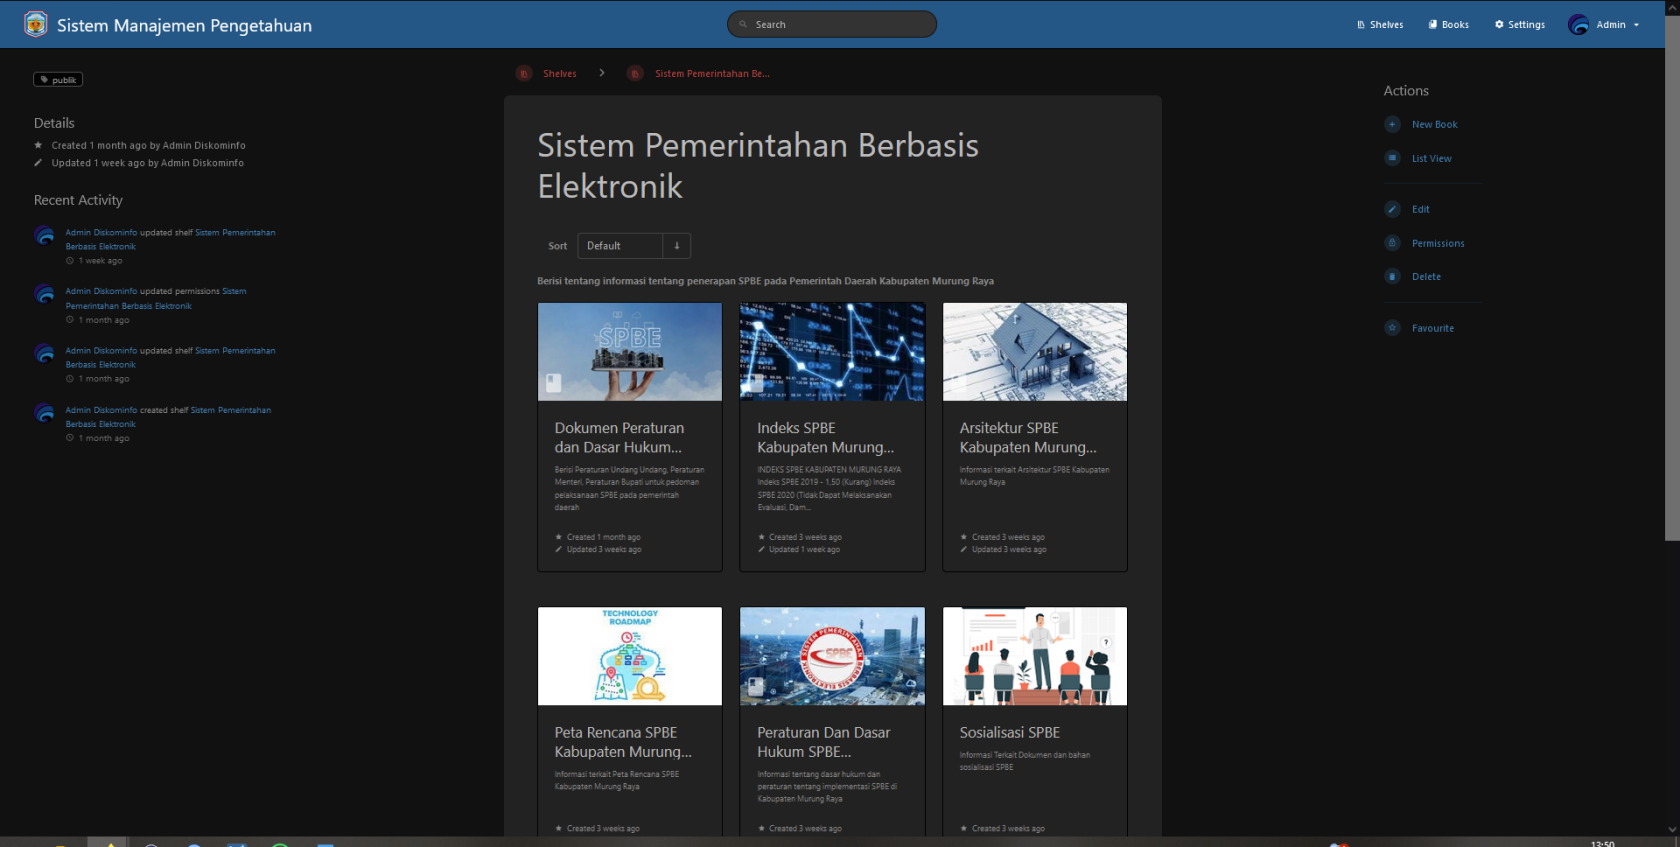Click book icon on Indeks SPBE cover
The height and width of the screenshot is (847, 1680).
[756, 383]
